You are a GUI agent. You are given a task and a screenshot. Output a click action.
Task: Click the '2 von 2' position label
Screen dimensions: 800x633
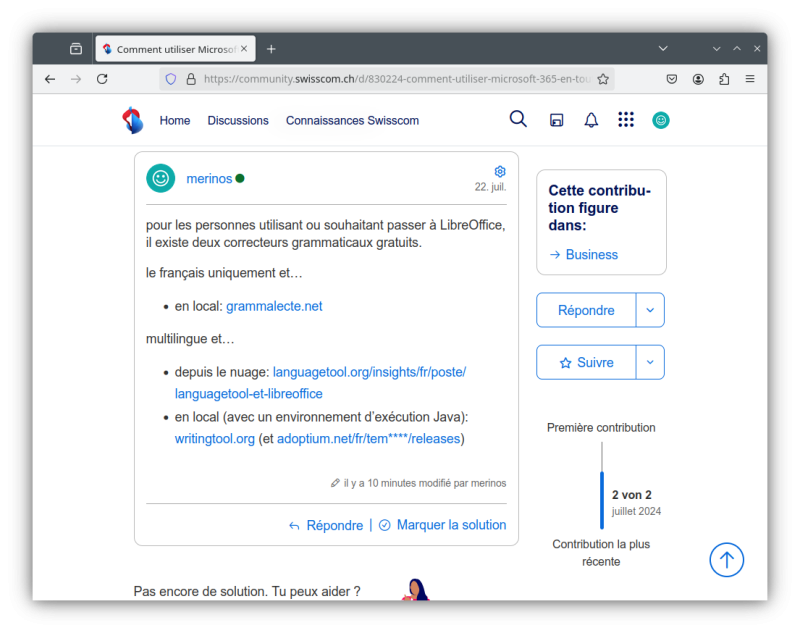click(x=632, y=495)
